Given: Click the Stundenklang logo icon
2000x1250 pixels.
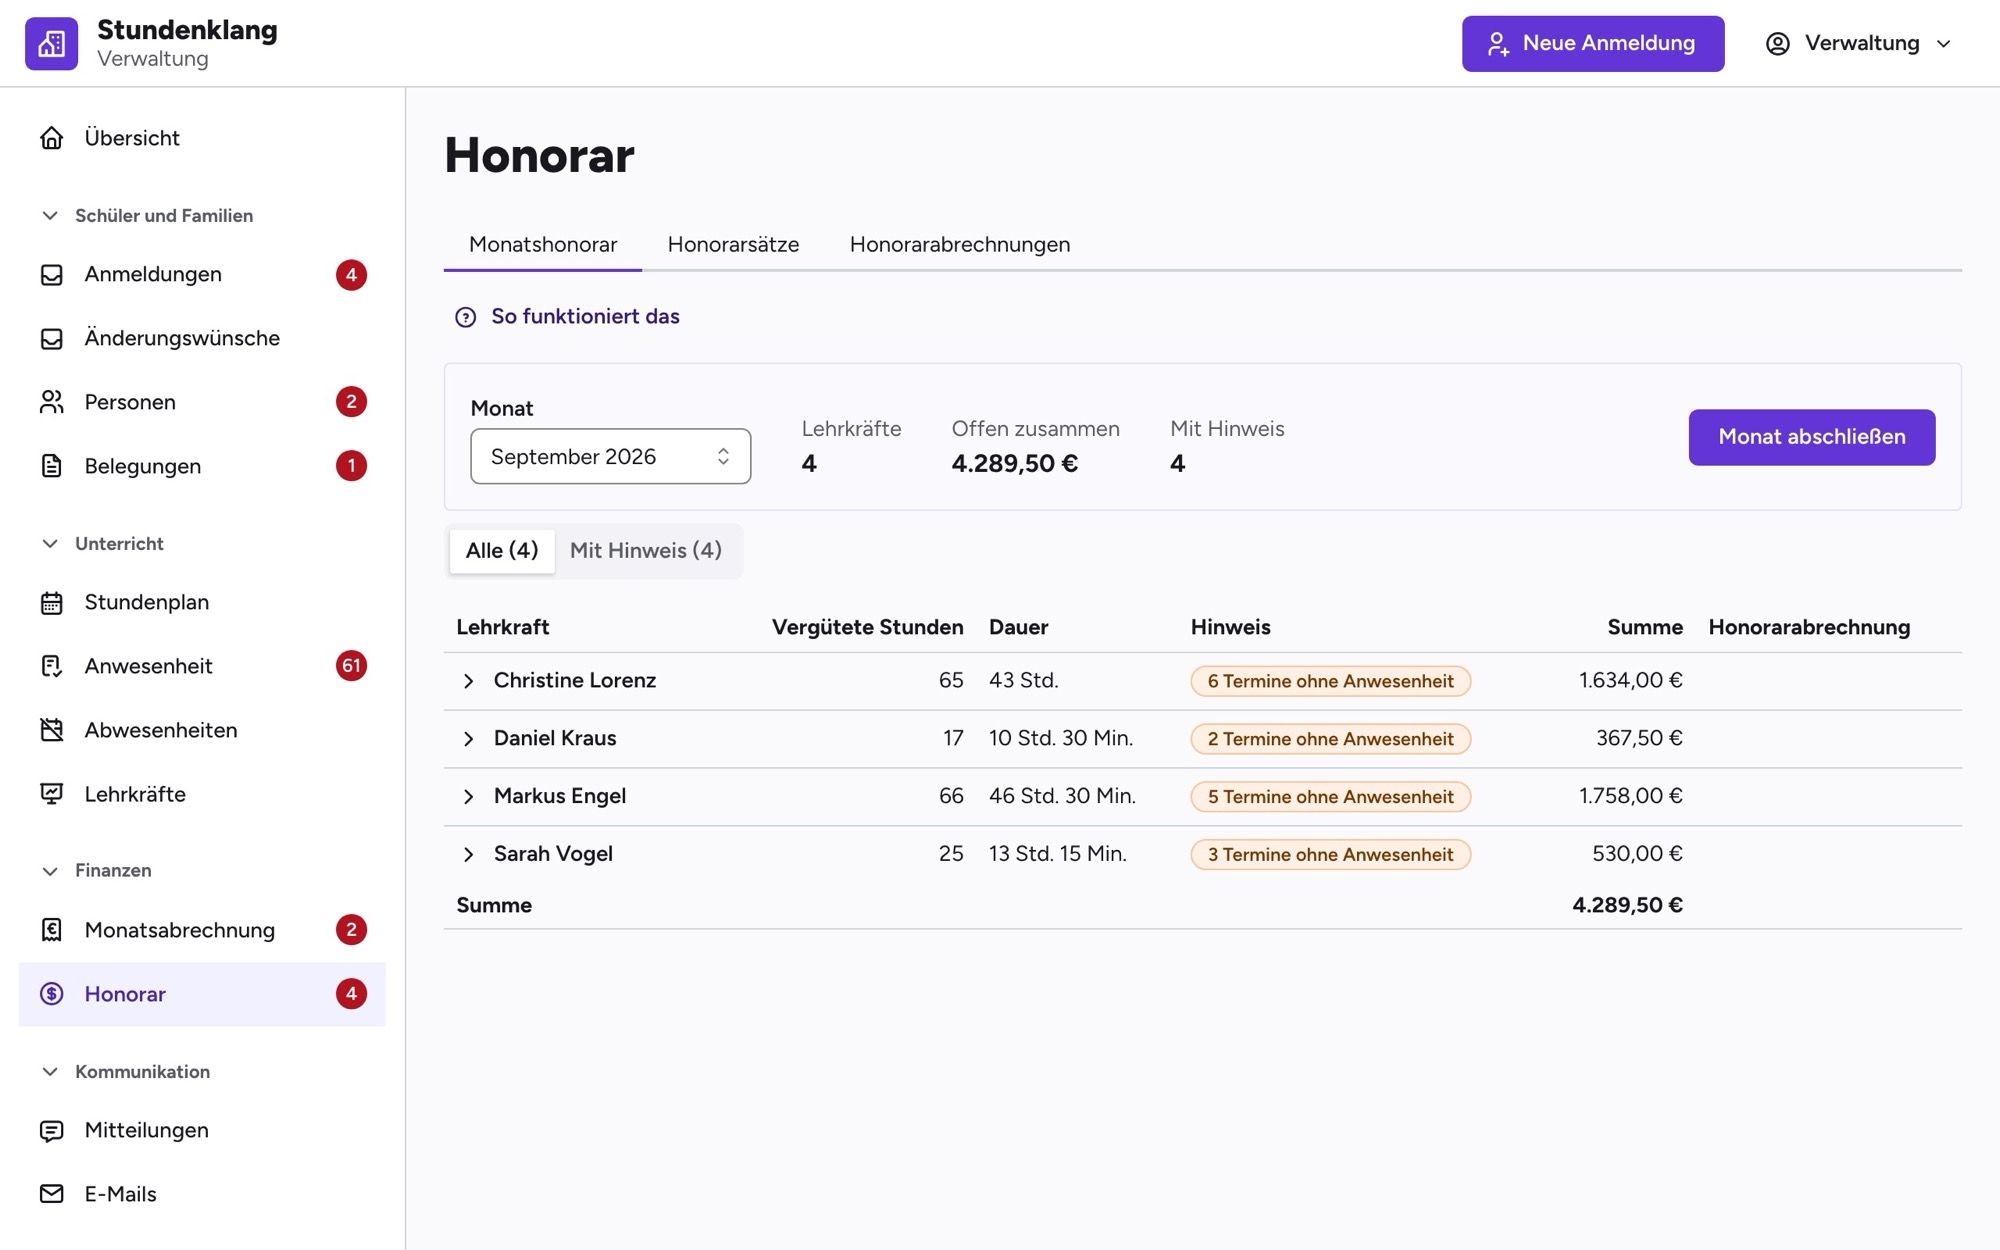Looking at the screenshot, I should 51,43.
